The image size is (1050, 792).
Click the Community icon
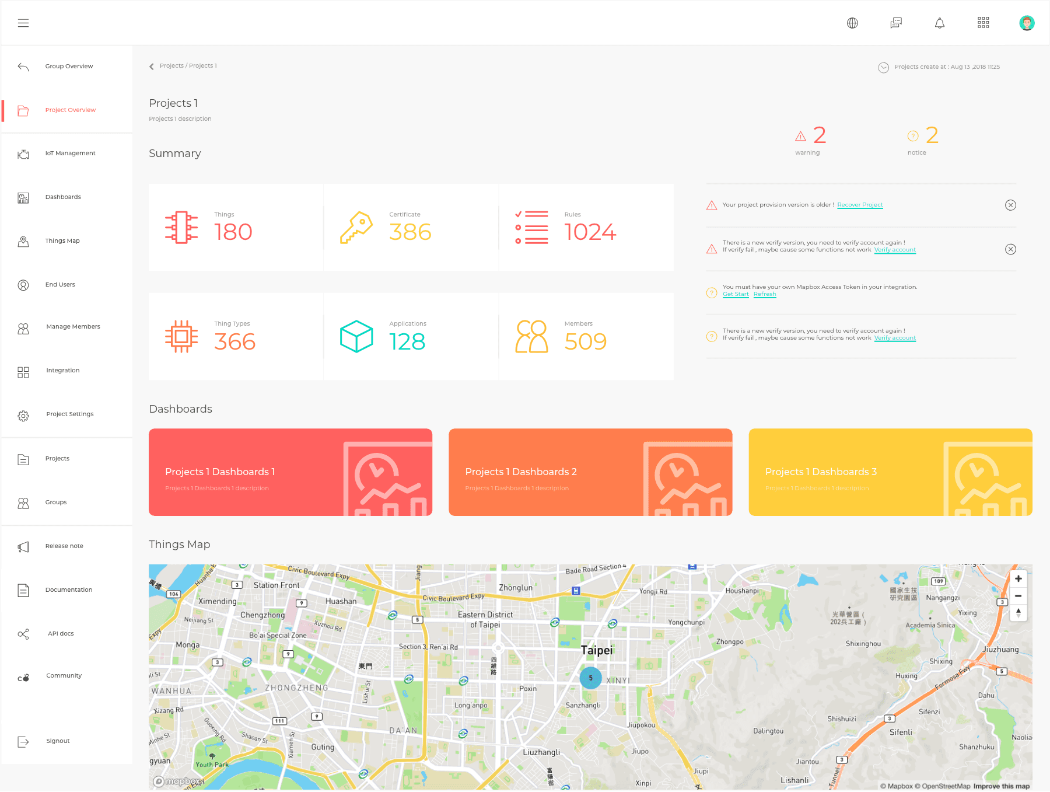[23, 678]
